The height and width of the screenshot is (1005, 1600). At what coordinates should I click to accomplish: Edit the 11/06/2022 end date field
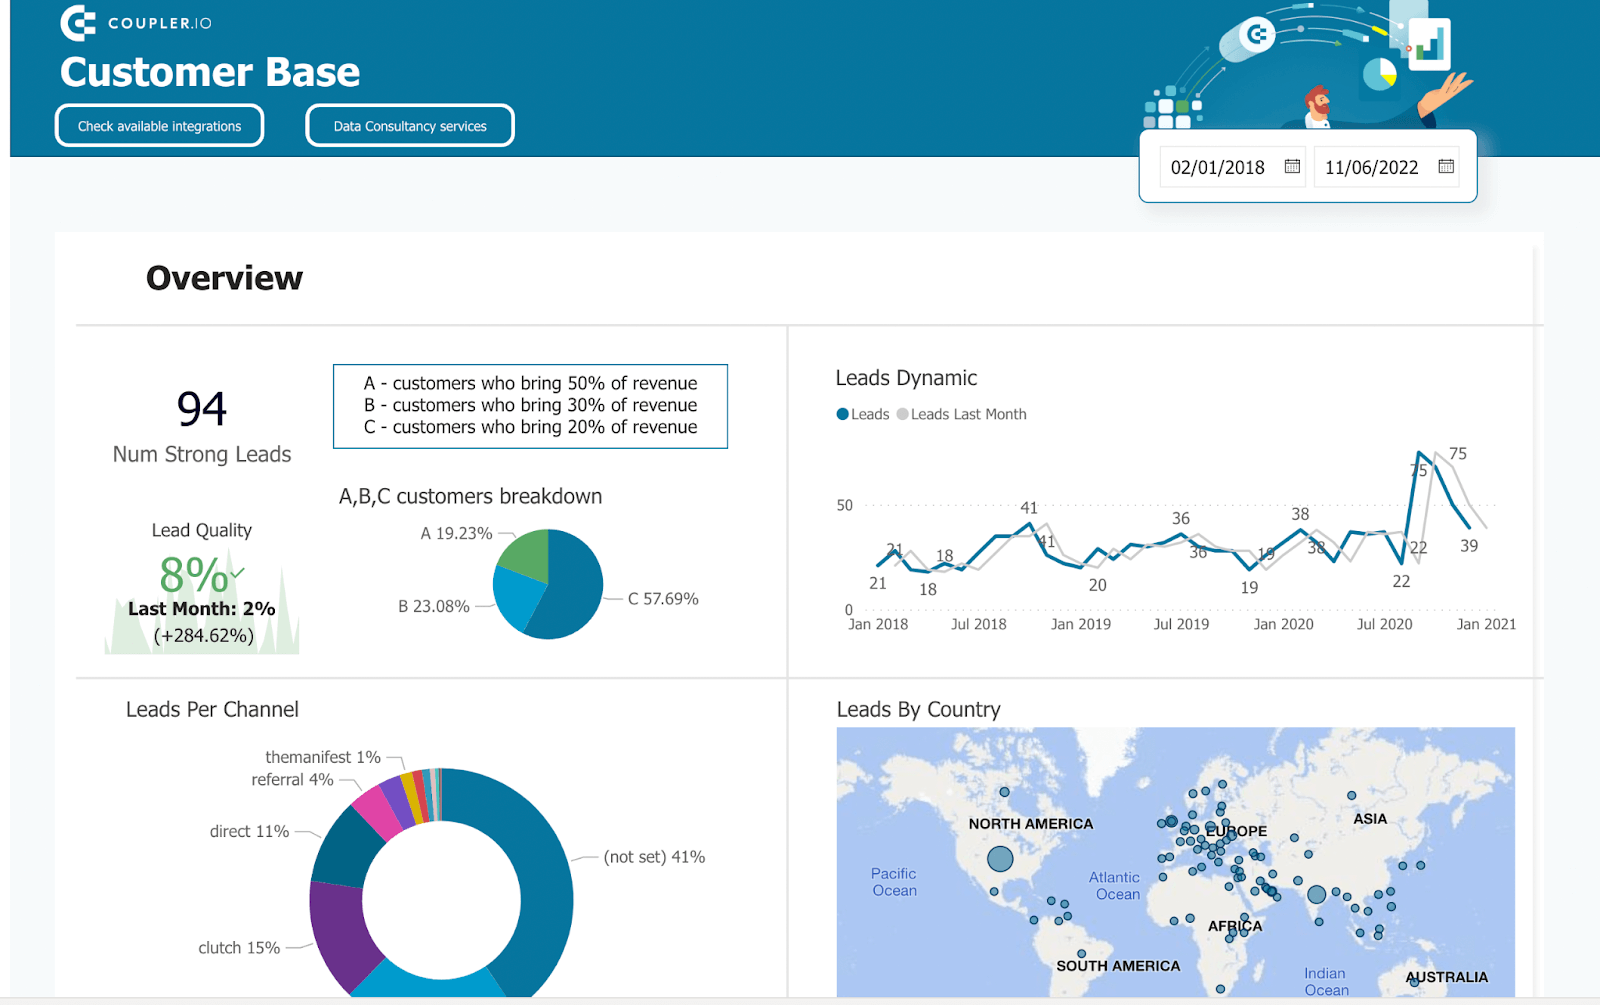1386,167
